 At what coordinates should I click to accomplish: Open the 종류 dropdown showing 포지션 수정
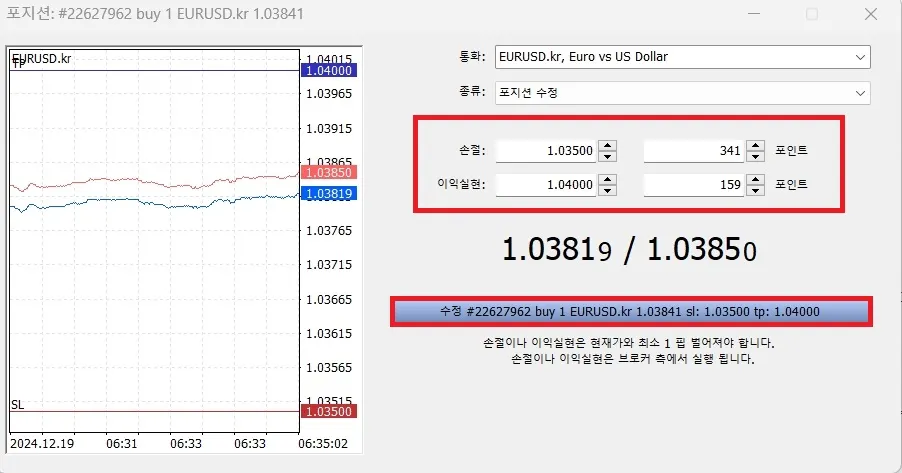682,93
